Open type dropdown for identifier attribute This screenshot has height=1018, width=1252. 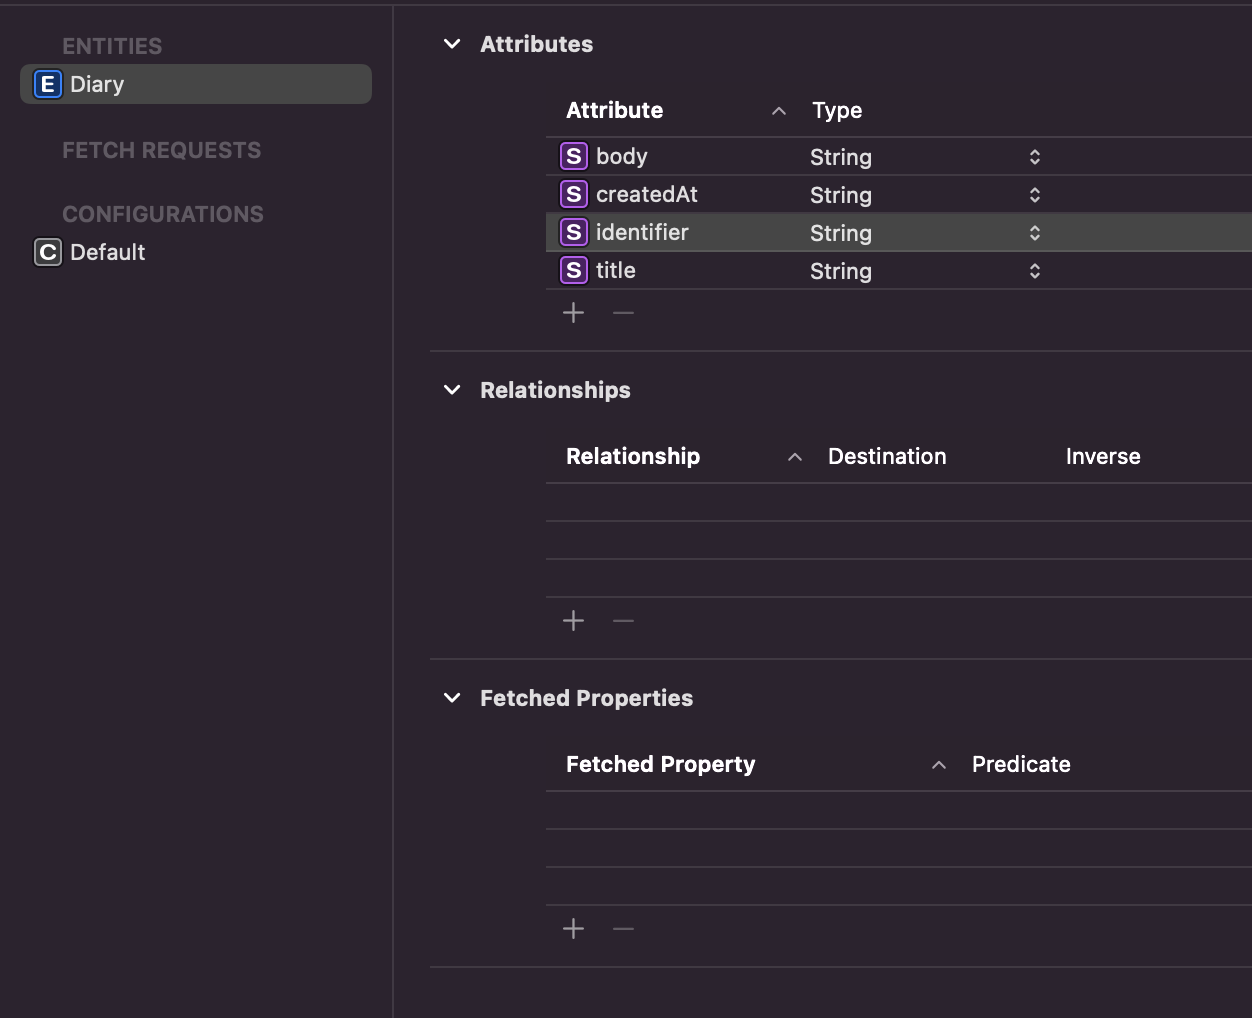click(x=1034, y=233)
